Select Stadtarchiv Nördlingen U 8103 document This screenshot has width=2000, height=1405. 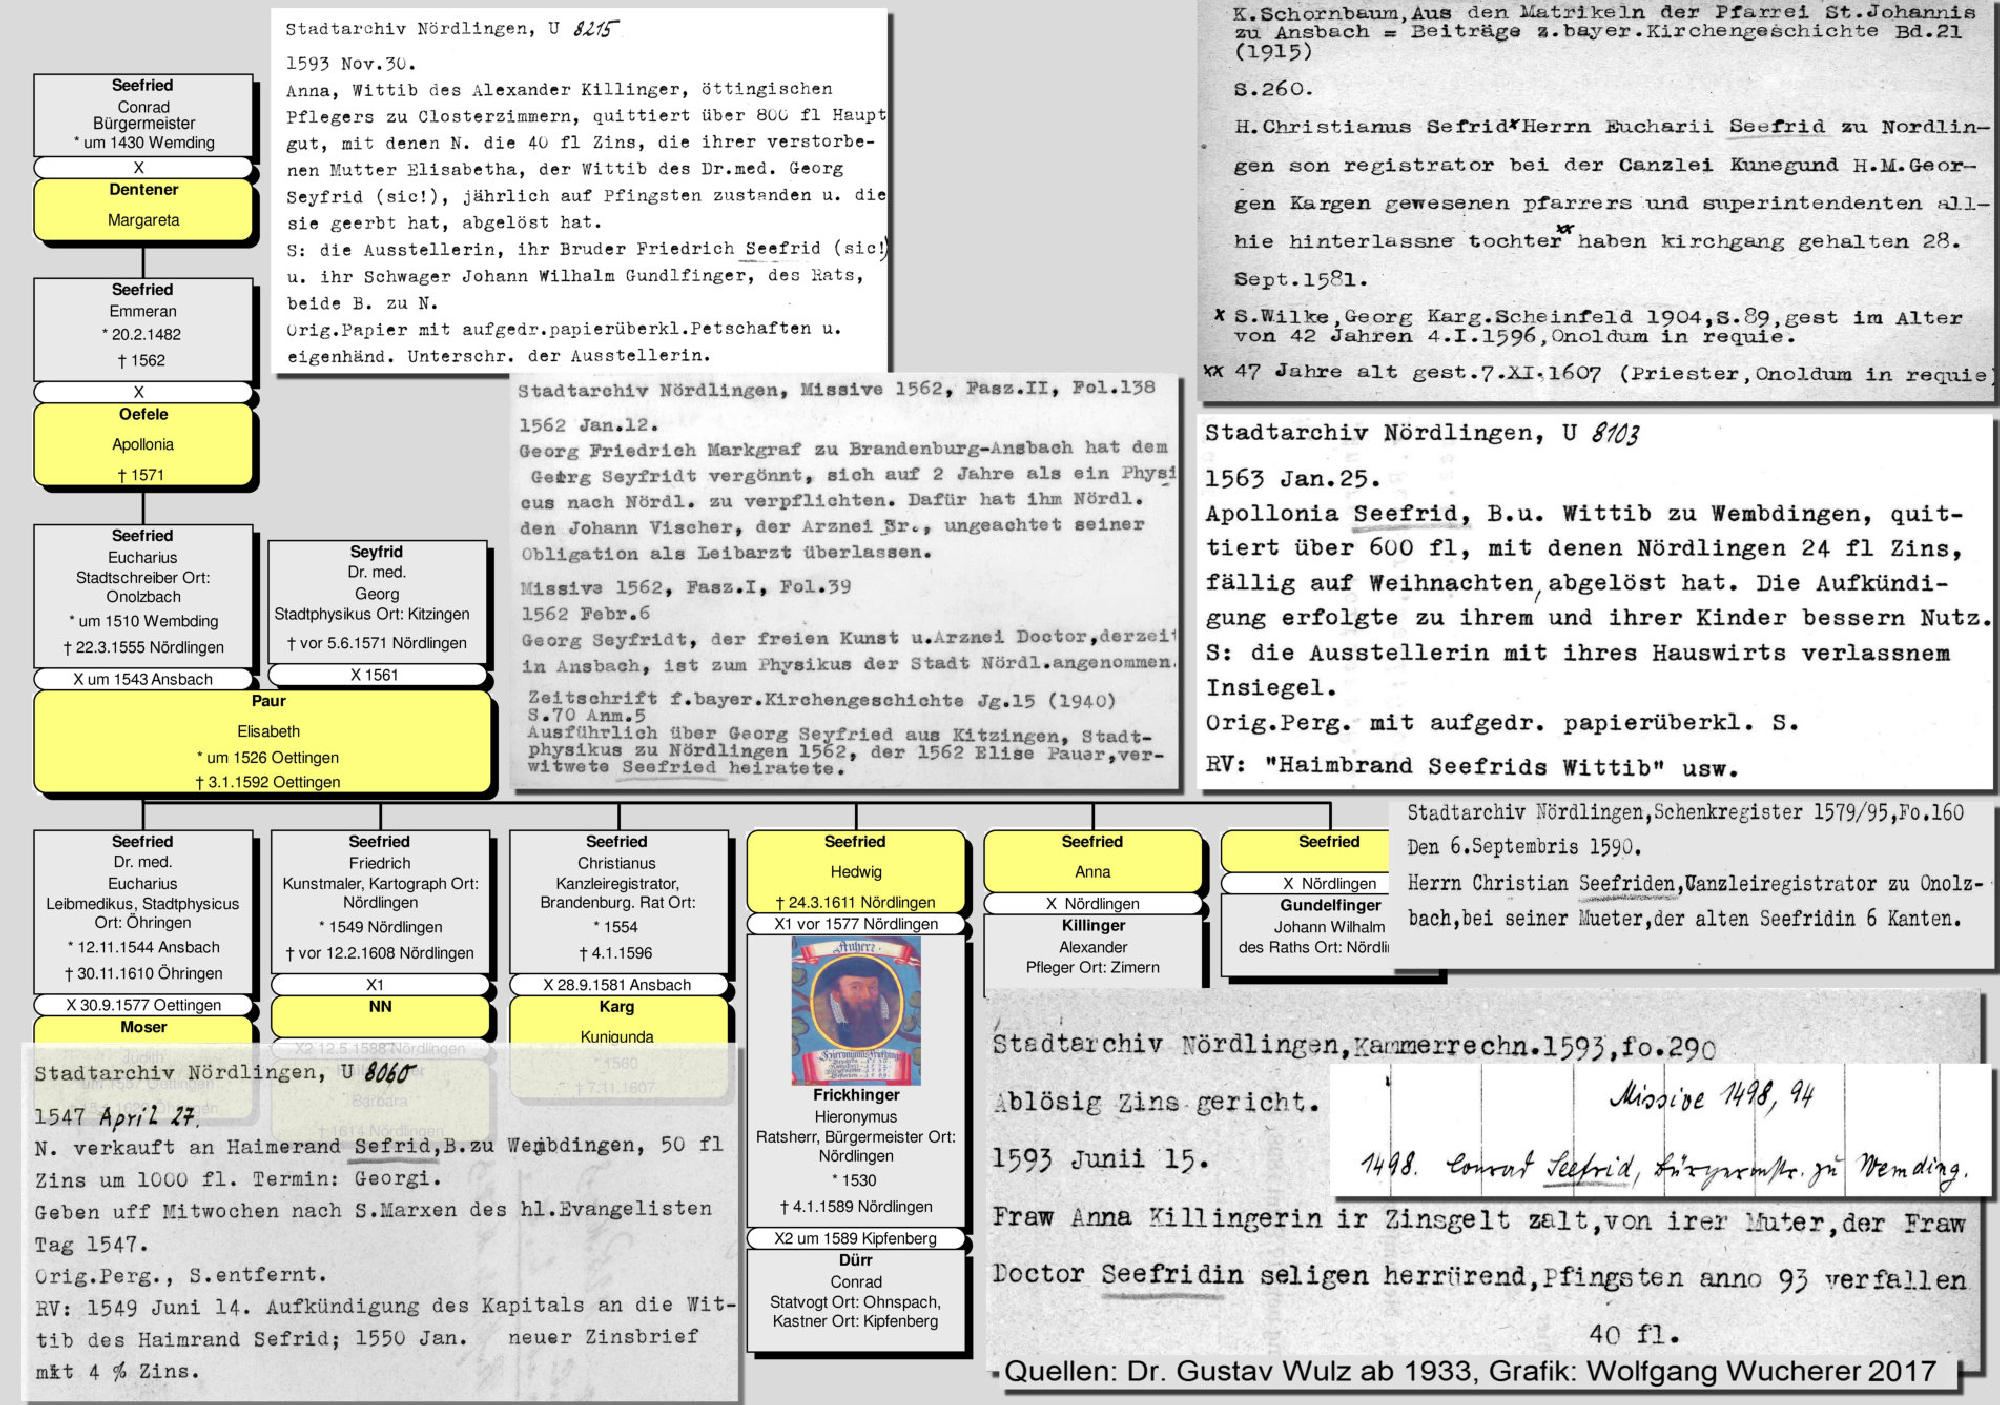point(1594,600)
